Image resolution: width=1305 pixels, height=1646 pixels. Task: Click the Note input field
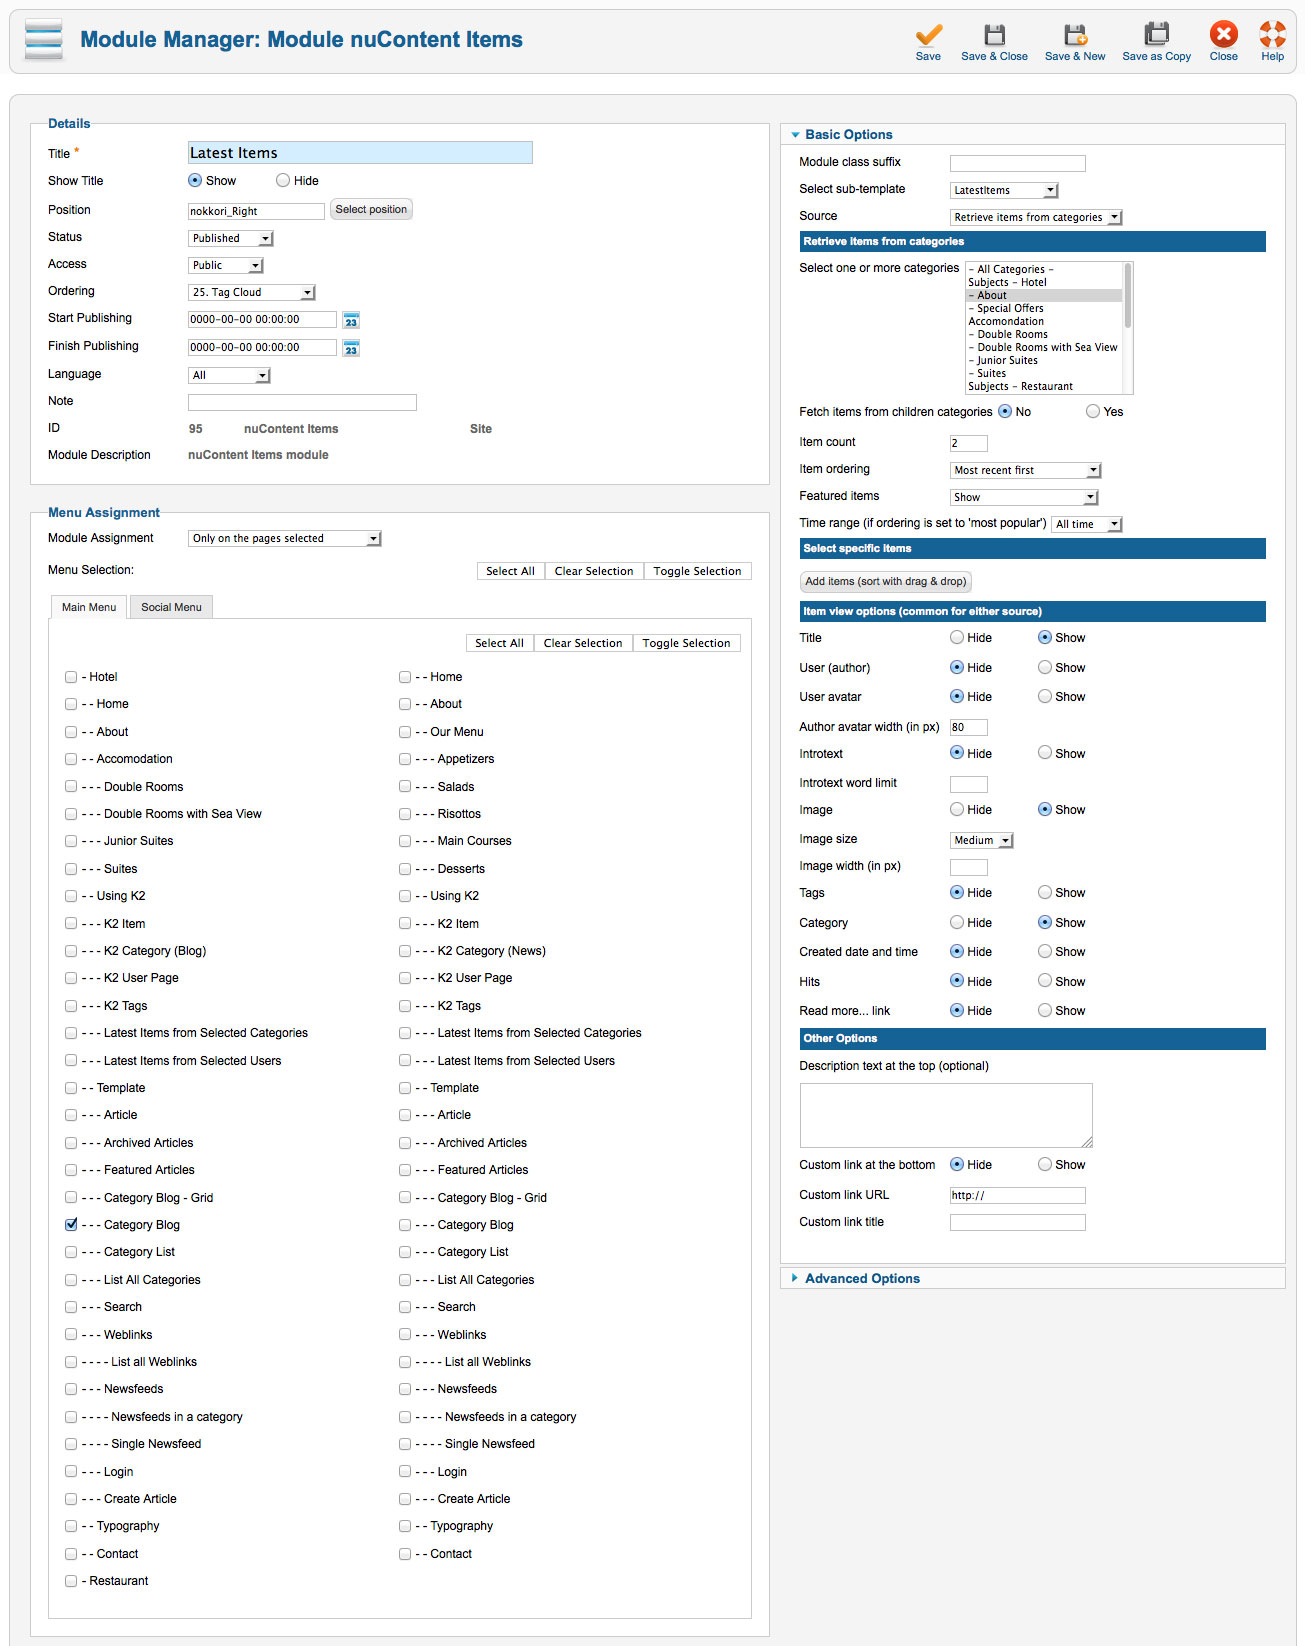[x=302, y=402]
